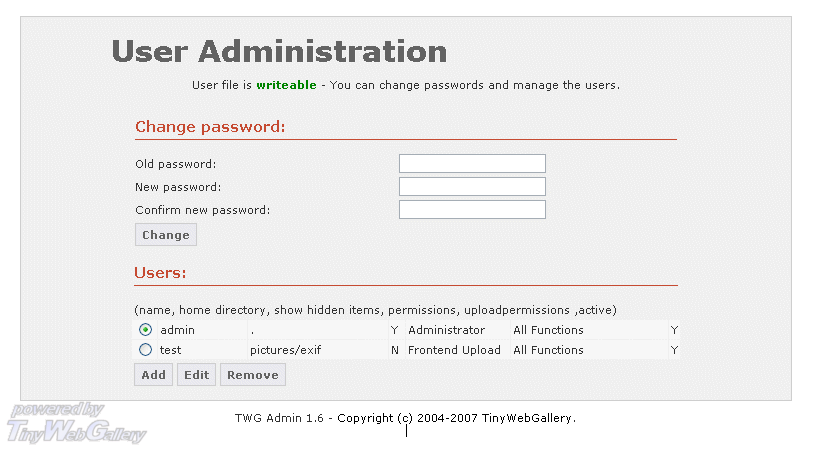
Task: Click the Administrator permission cell
Action: [446, 330]
